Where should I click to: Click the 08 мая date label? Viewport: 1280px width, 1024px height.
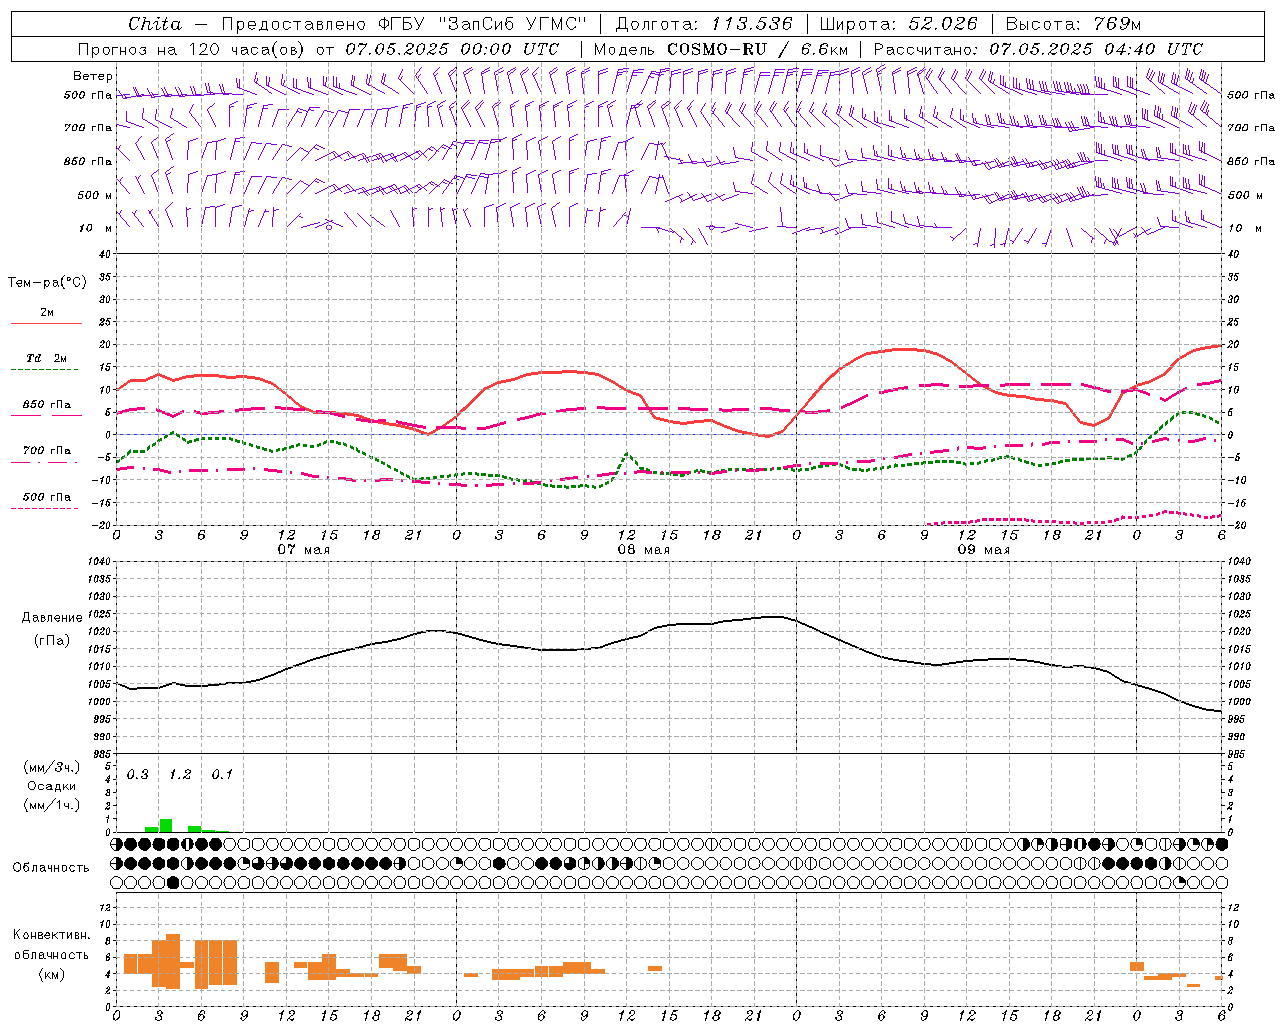coord(643,550)
